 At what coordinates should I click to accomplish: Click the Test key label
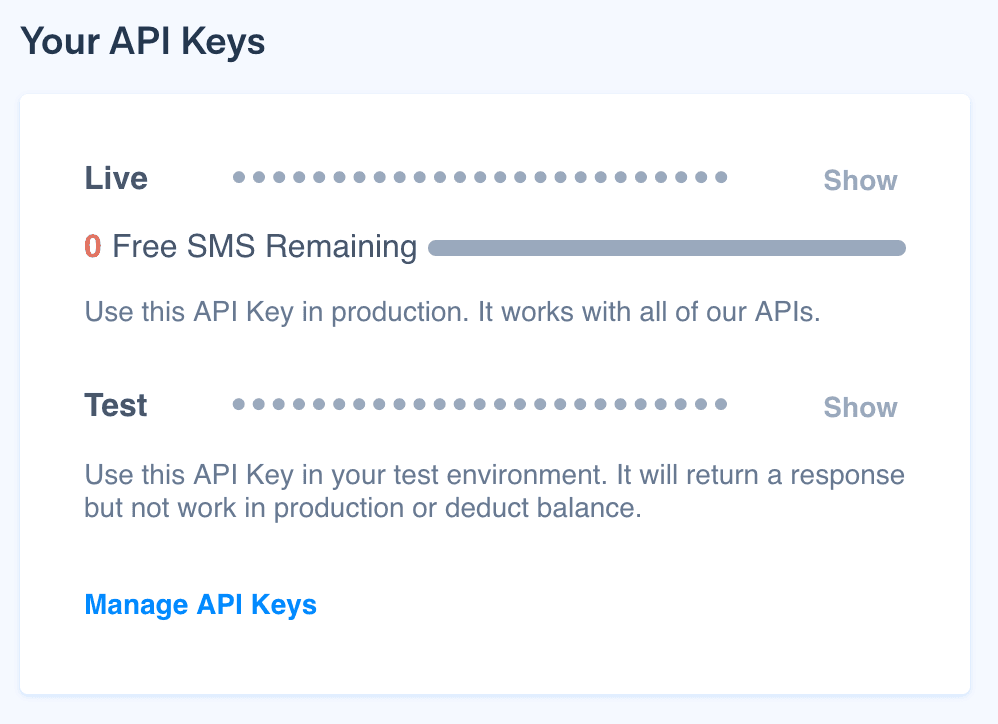[116, 405]
